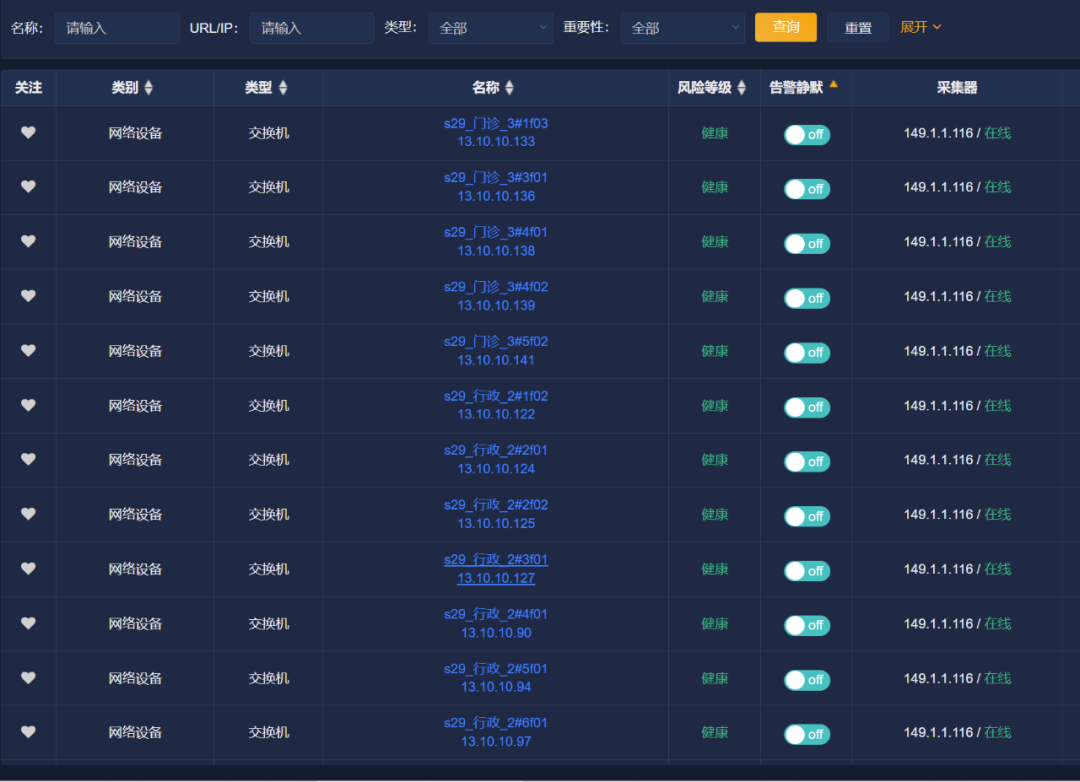Click 关注 column header
Viewport: 1080px width, 782px height.
point(28,88)
